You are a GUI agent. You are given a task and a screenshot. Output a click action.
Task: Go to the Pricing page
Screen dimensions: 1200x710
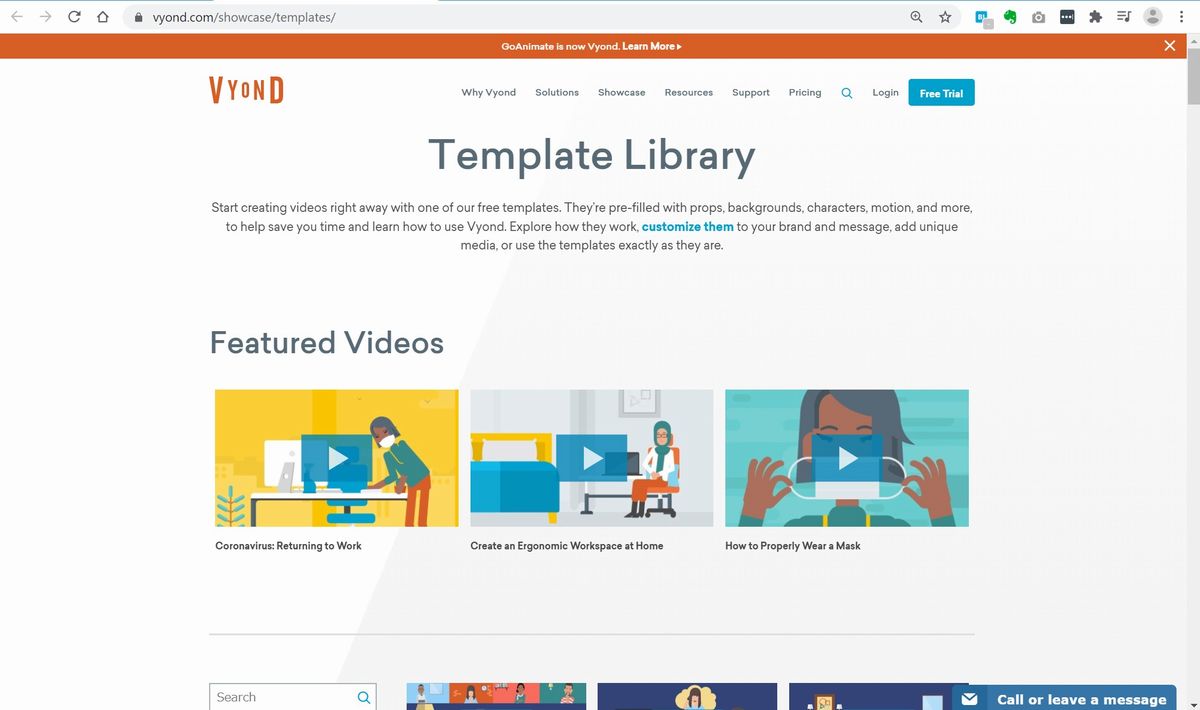[x=805, y=92]
